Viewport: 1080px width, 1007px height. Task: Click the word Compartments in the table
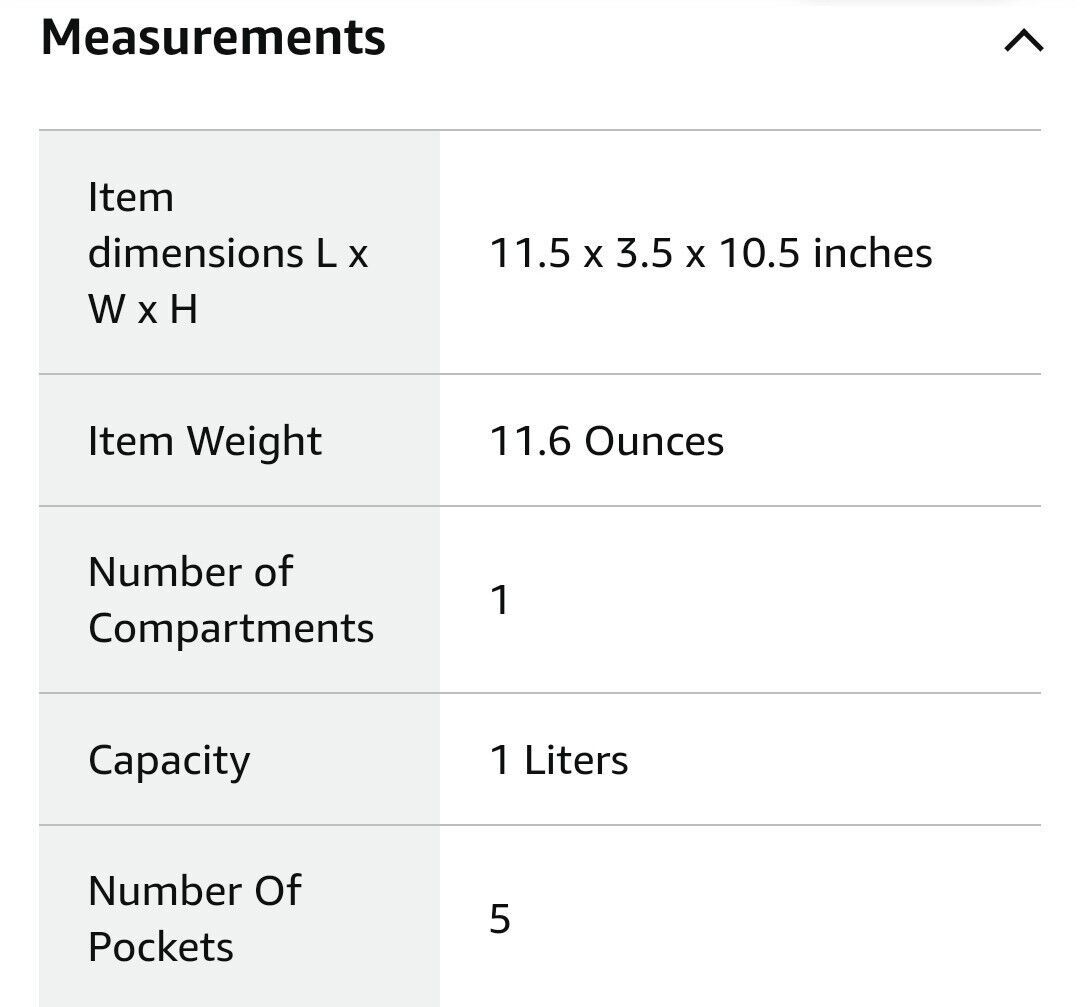point(231,628)
